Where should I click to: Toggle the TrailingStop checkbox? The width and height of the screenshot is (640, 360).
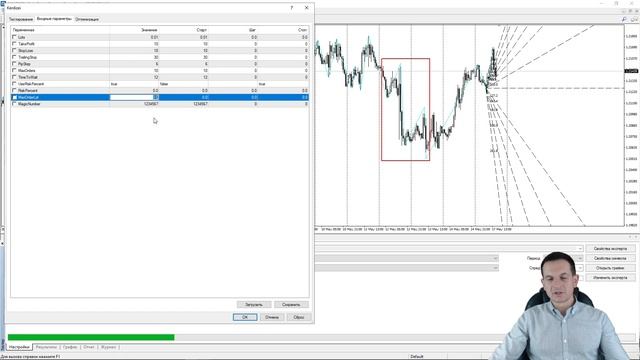(x=14, y=57)
